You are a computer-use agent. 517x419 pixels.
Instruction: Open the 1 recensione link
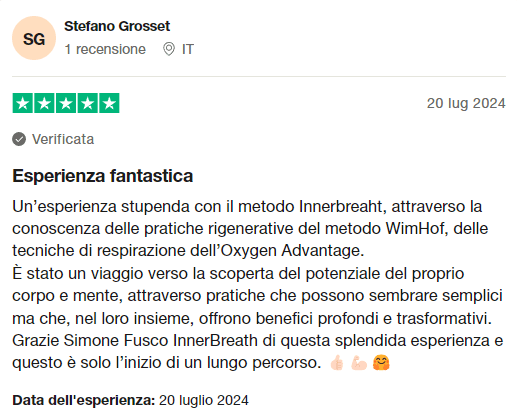click(105, 49)
